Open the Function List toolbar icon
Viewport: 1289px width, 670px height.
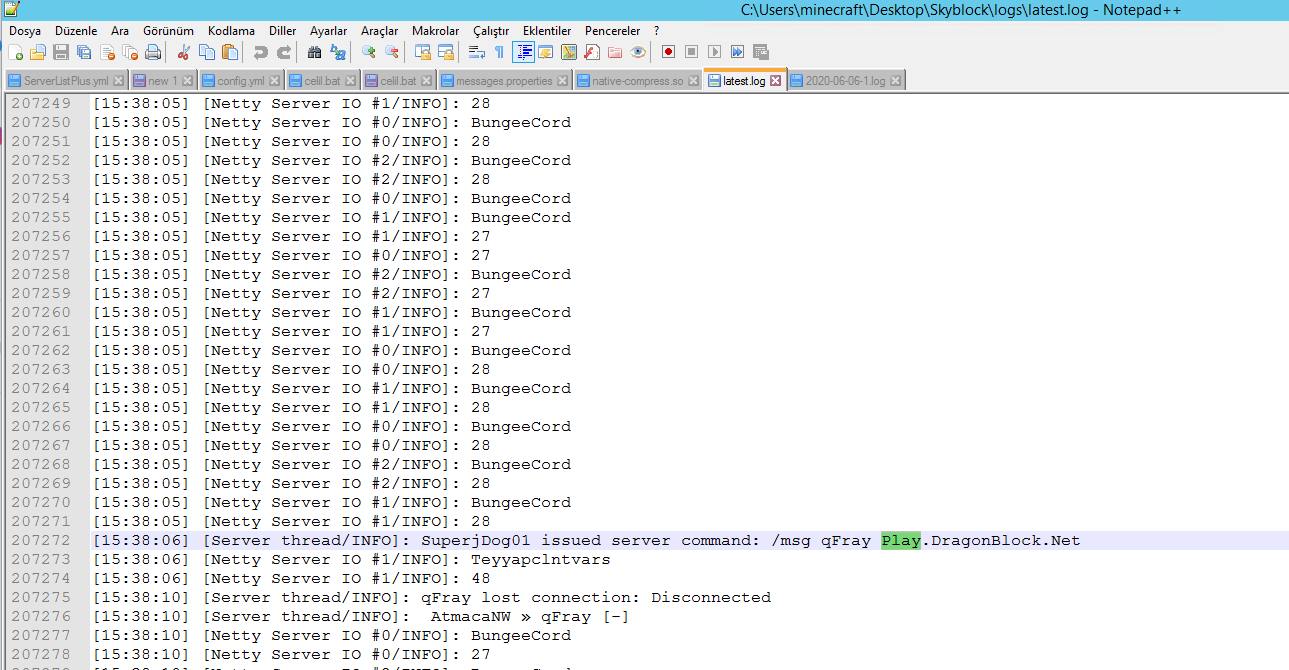pyautogui.click(x=592, y=52)
